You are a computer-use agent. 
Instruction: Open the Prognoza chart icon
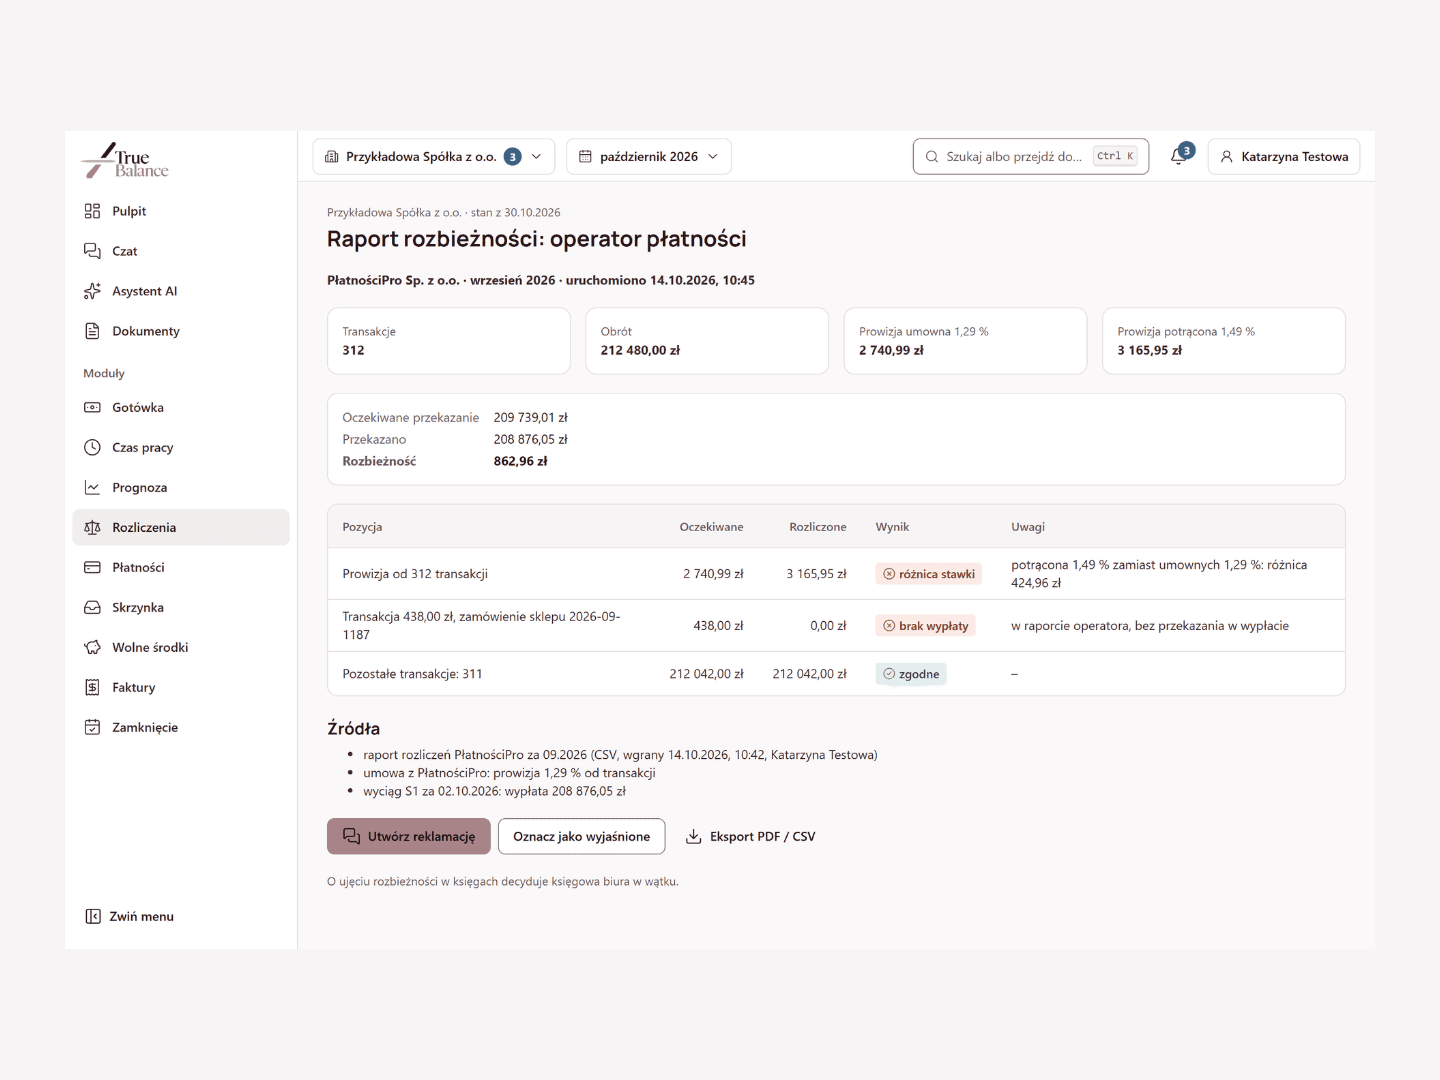pos(92,487)
